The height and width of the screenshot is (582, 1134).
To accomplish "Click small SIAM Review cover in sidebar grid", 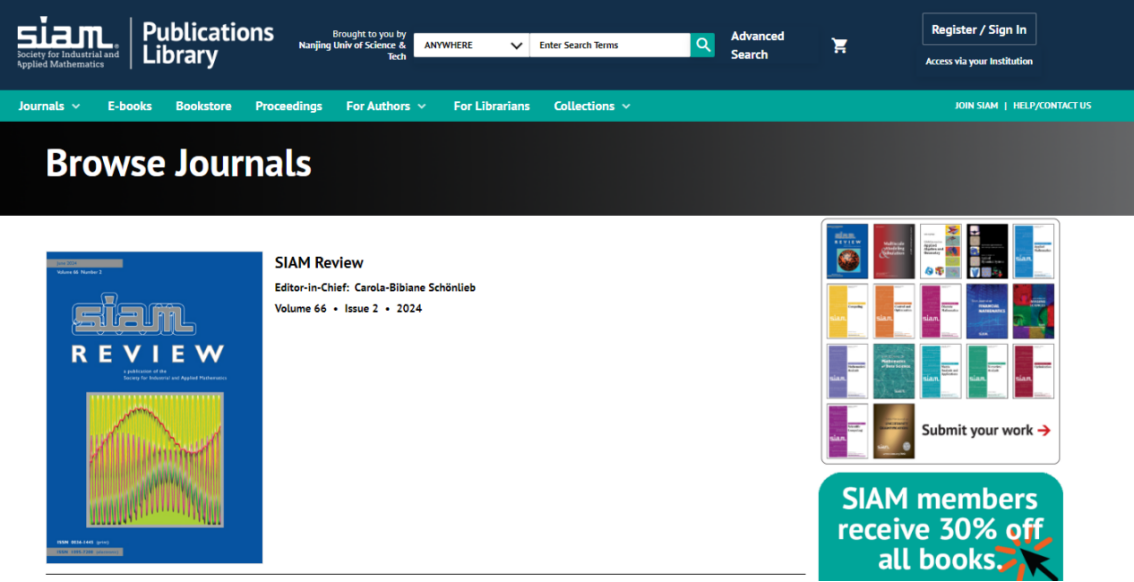I will click(x=847, y=251).
